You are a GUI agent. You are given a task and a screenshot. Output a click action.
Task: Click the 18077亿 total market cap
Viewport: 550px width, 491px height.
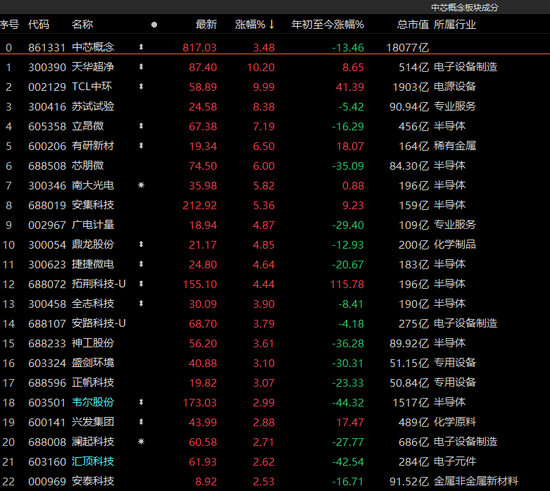pyautogui.click(x=407, y=47)
